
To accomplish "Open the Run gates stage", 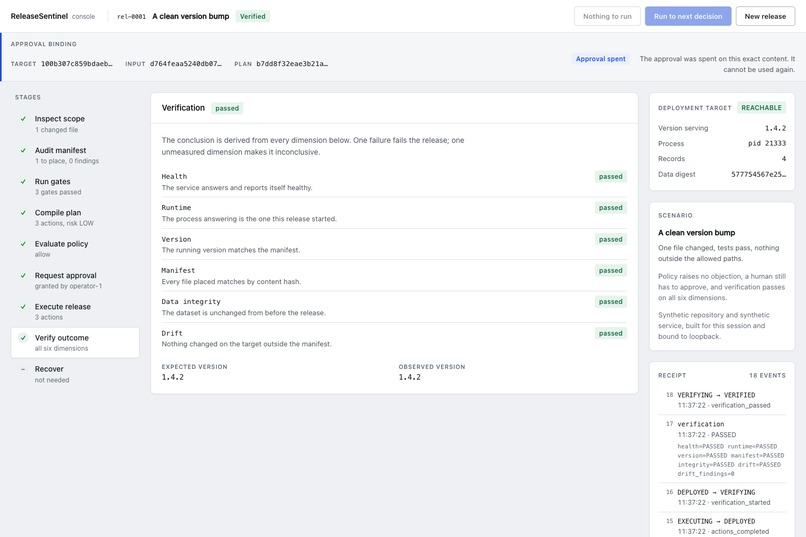I will coord(75,187).
